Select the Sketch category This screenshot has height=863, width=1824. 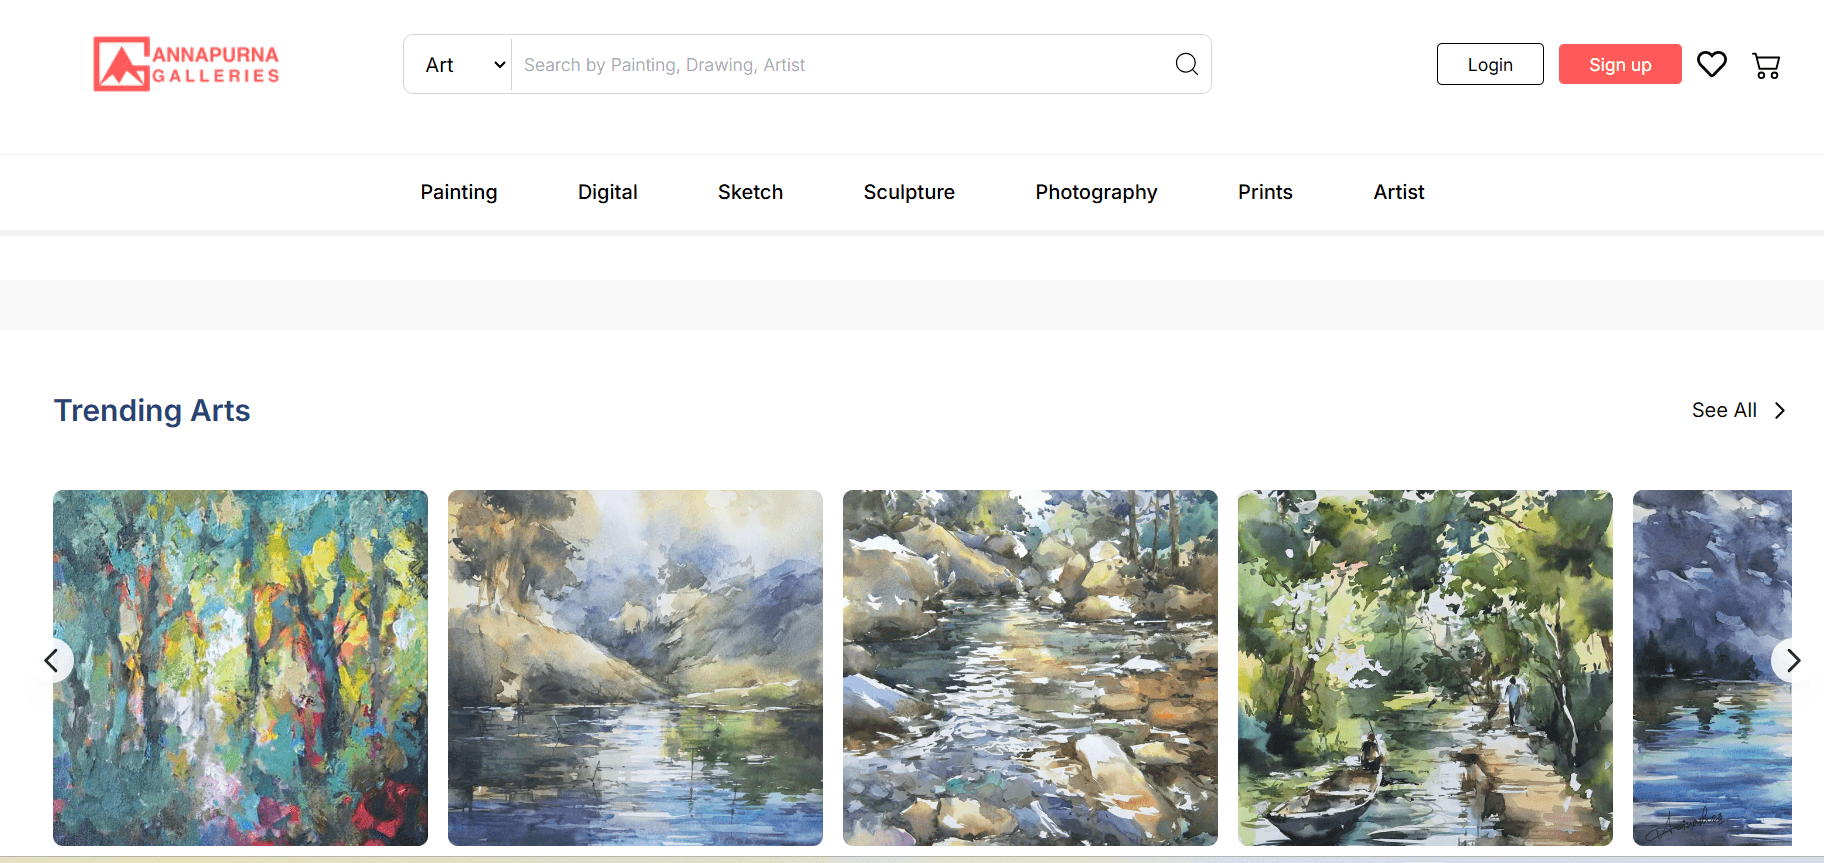pyautogui.click(x=750, y=192)
